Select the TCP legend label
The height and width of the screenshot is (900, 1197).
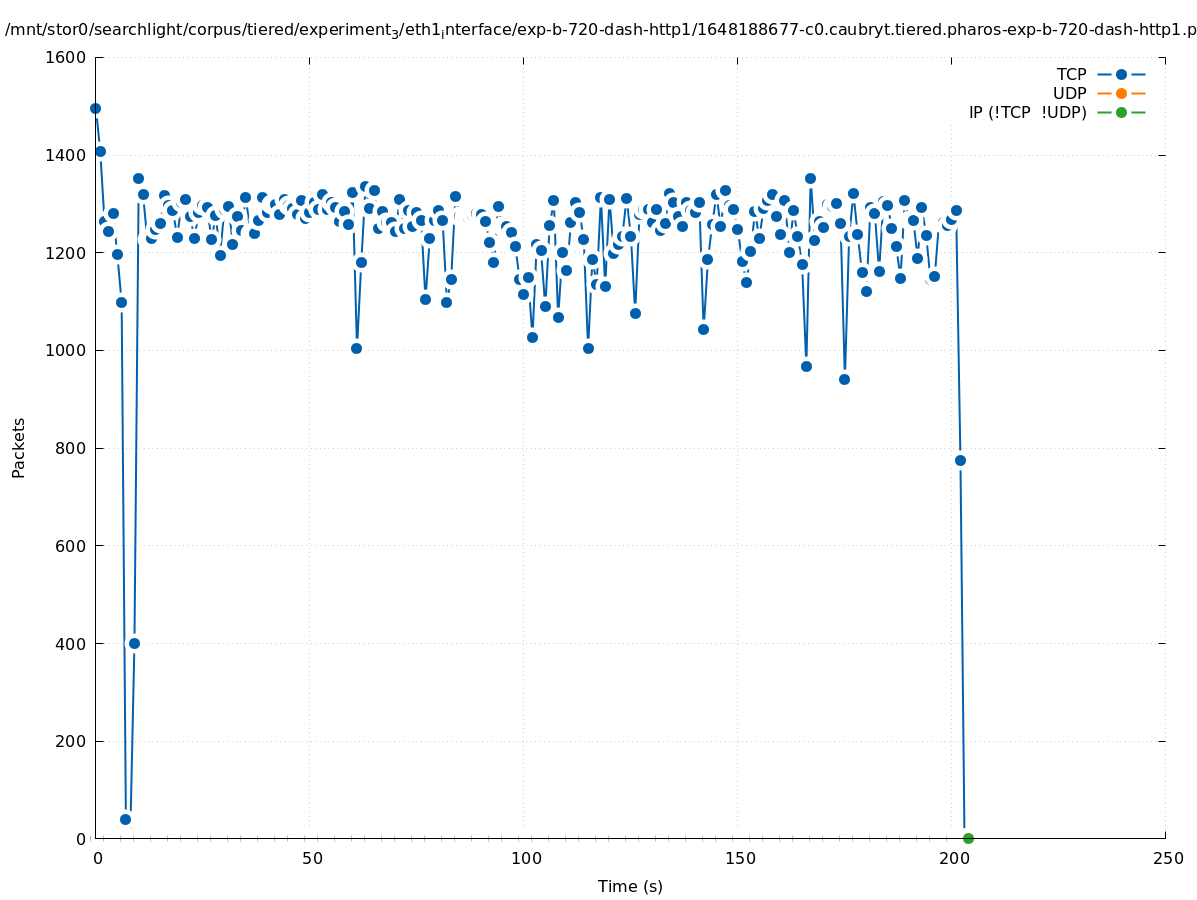(x=1071, y=74)
